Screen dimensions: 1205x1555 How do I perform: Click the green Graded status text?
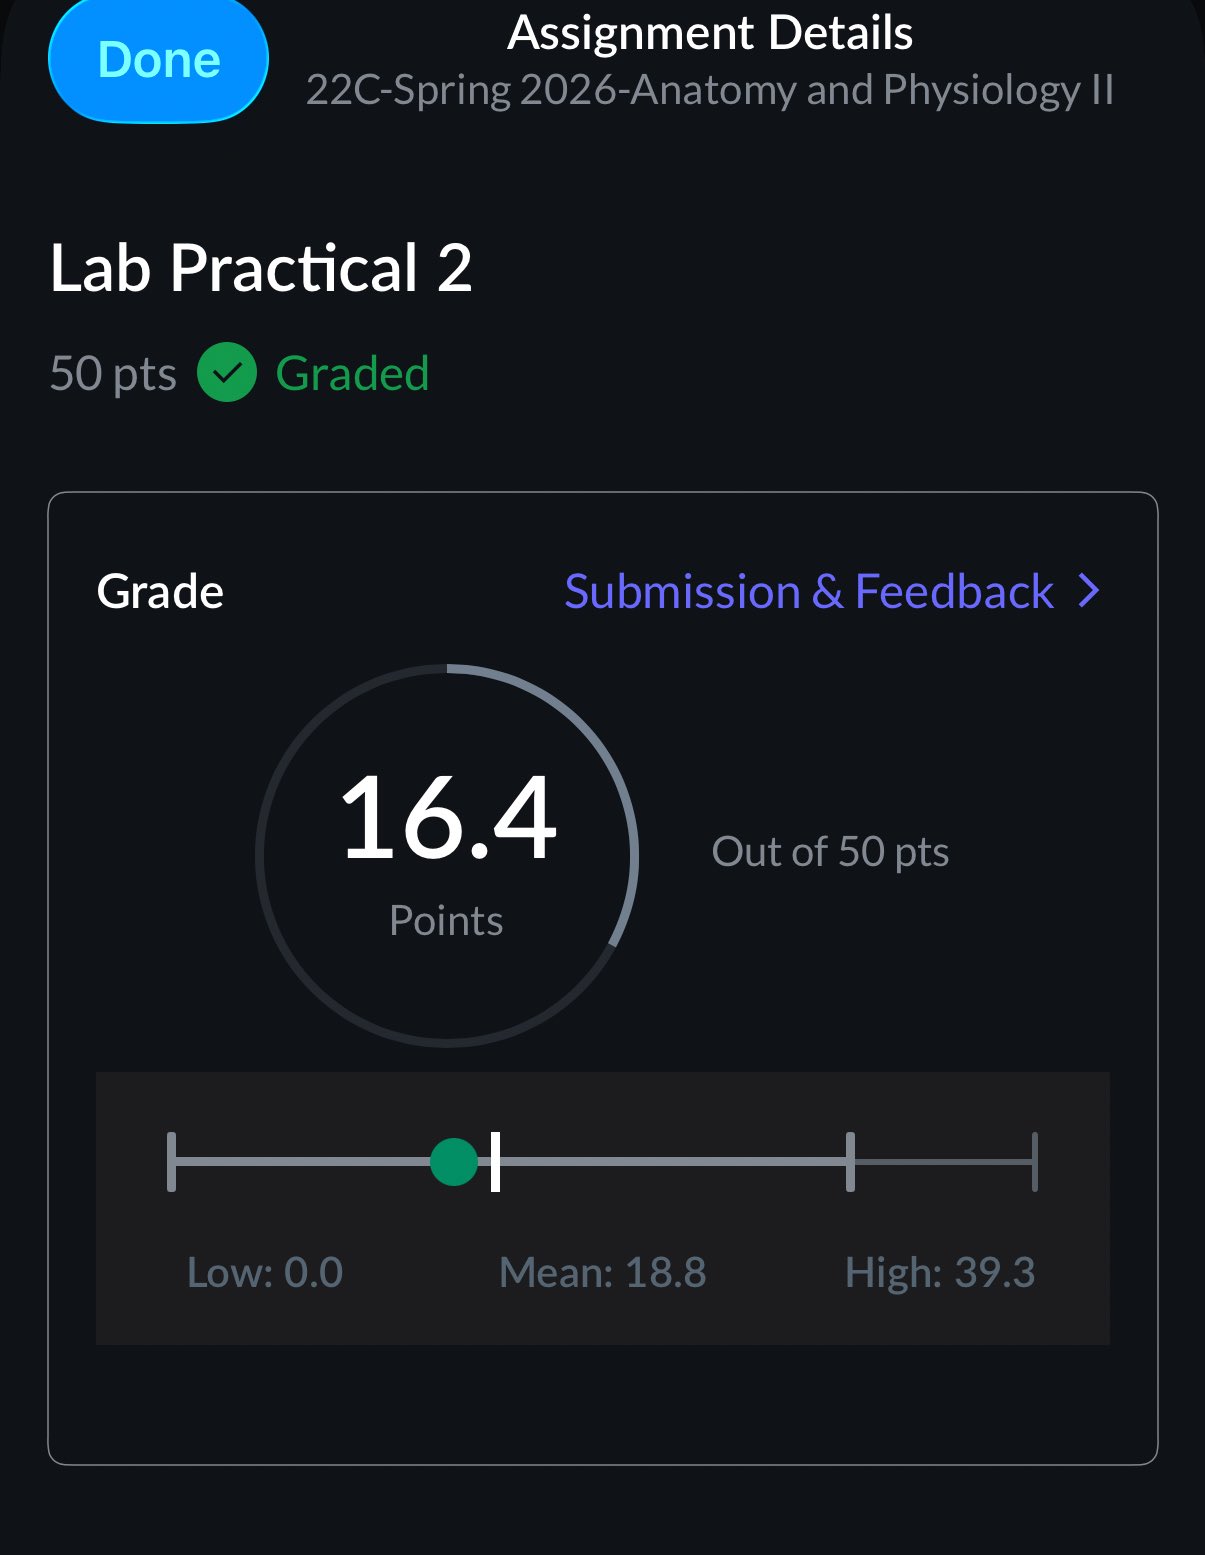point(352,374)
